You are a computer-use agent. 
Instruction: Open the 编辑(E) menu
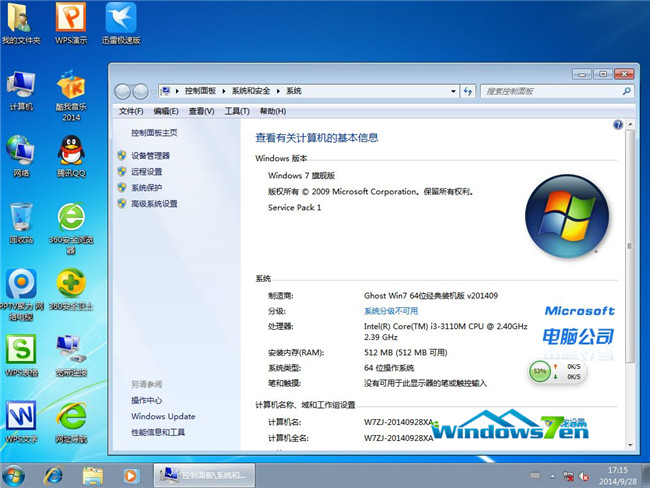[166, 111]
